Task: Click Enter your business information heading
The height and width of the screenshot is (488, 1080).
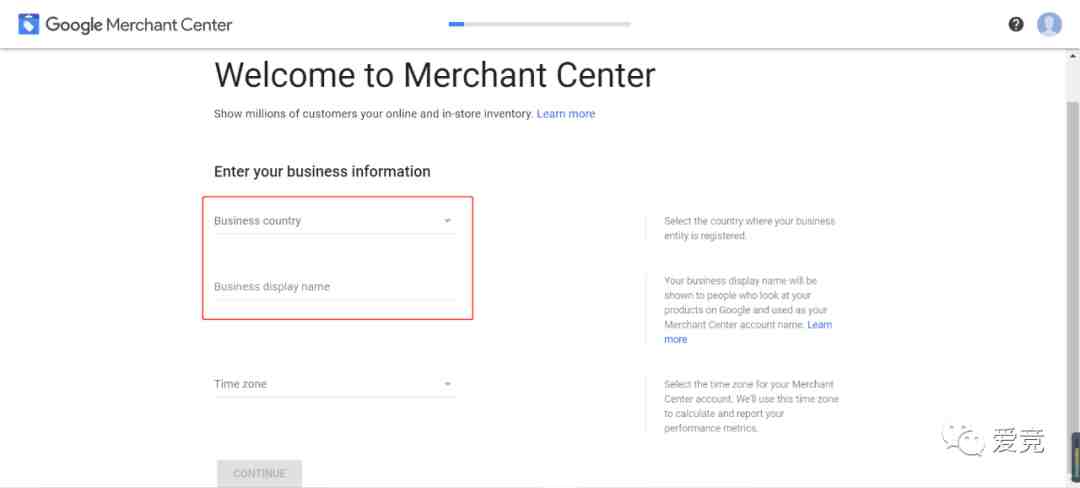Action: [x=322, y=171]
